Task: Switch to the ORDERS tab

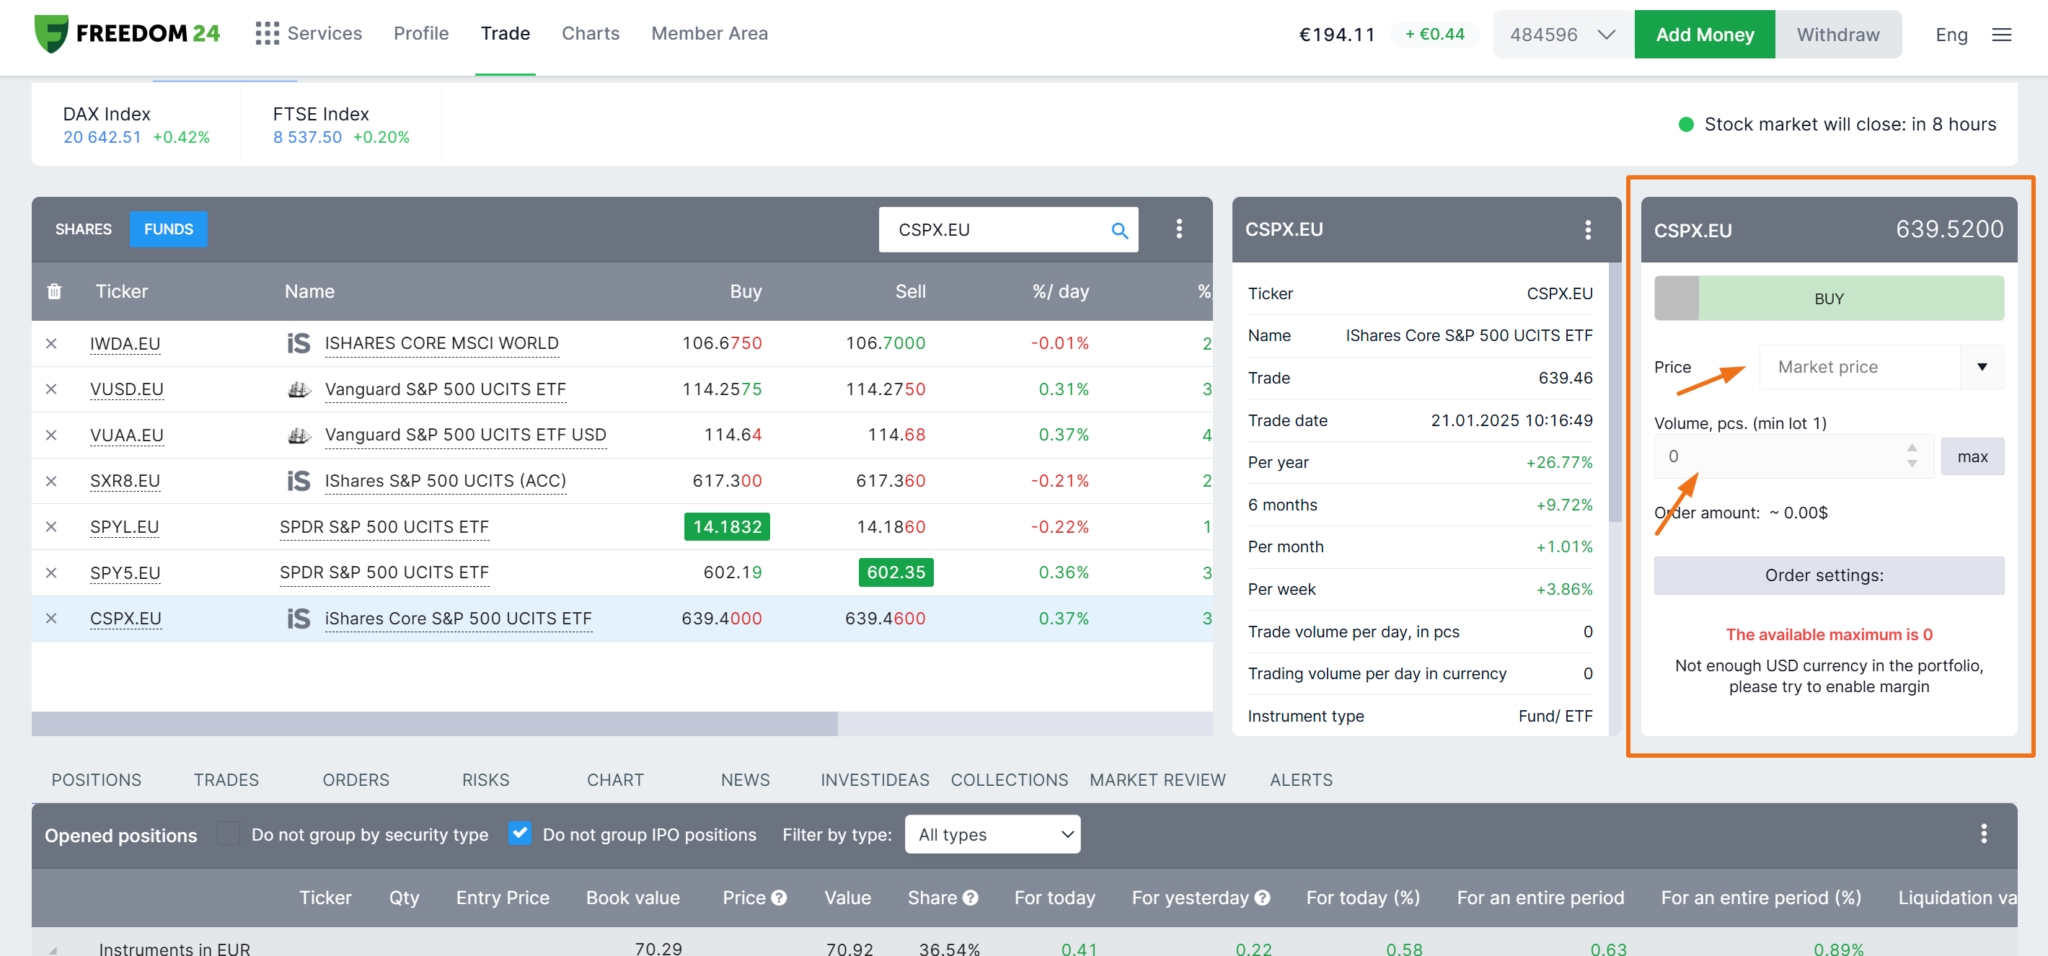Action: (355, 779)
